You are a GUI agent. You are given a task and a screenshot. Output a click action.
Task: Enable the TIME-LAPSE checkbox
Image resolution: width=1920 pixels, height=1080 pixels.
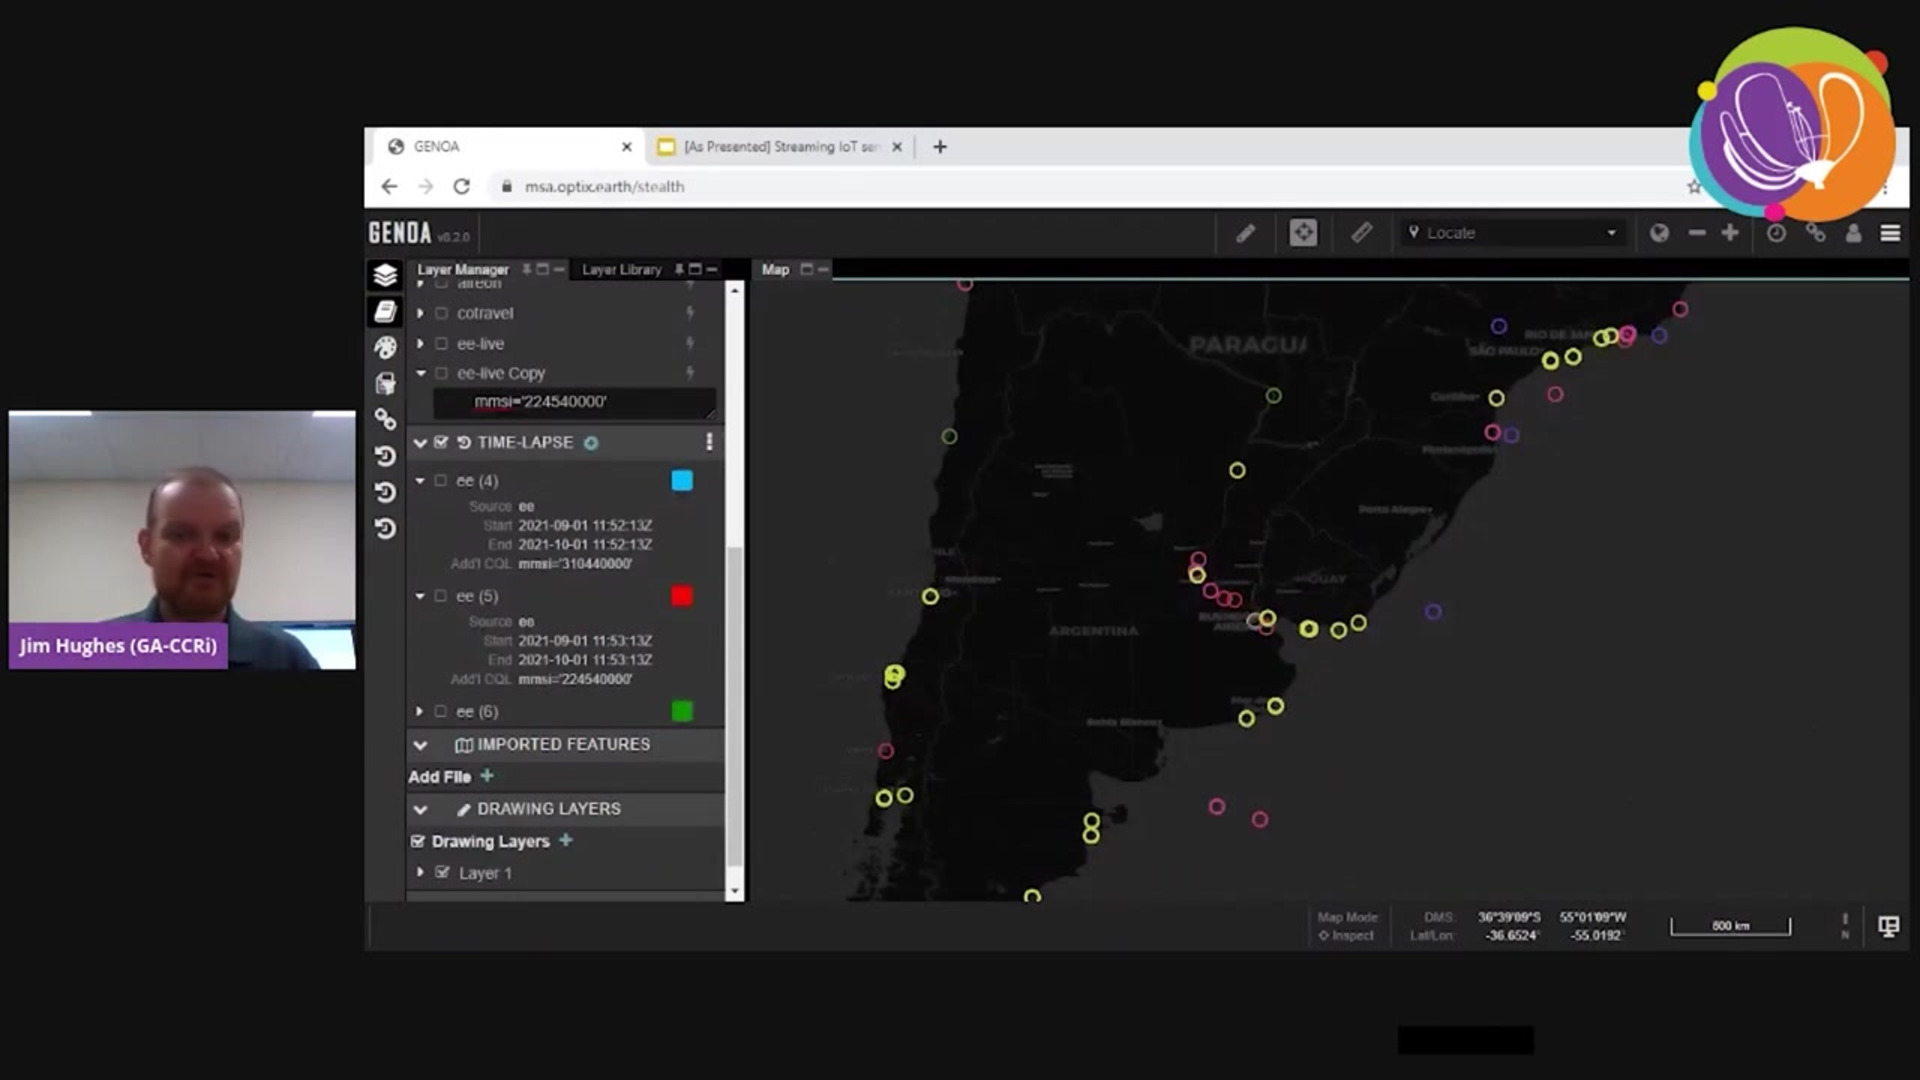[x=441, y=442]
